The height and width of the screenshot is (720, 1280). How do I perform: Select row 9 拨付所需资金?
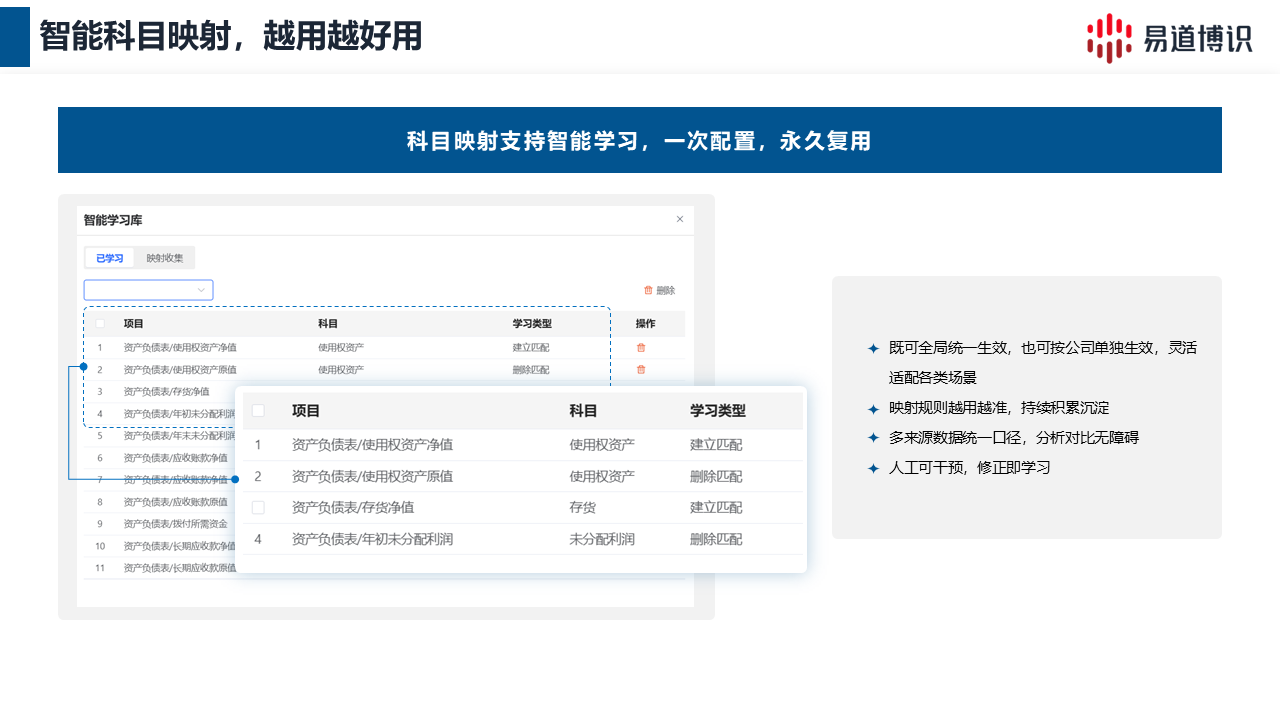click(x=175, y=524)
